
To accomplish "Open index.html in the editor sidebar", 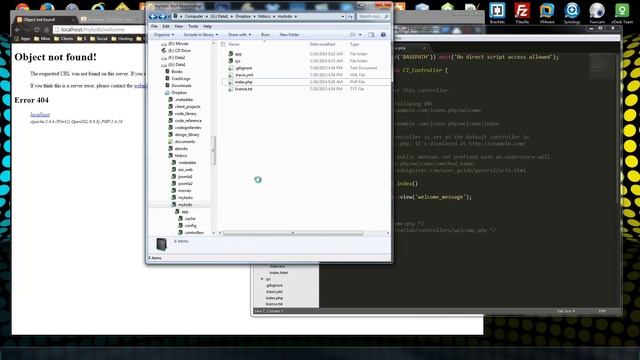I will pos(279,273).
